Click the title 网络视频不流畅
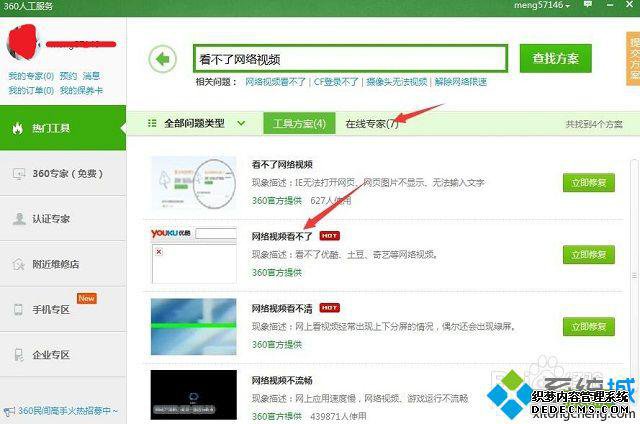 click(282, 380)
